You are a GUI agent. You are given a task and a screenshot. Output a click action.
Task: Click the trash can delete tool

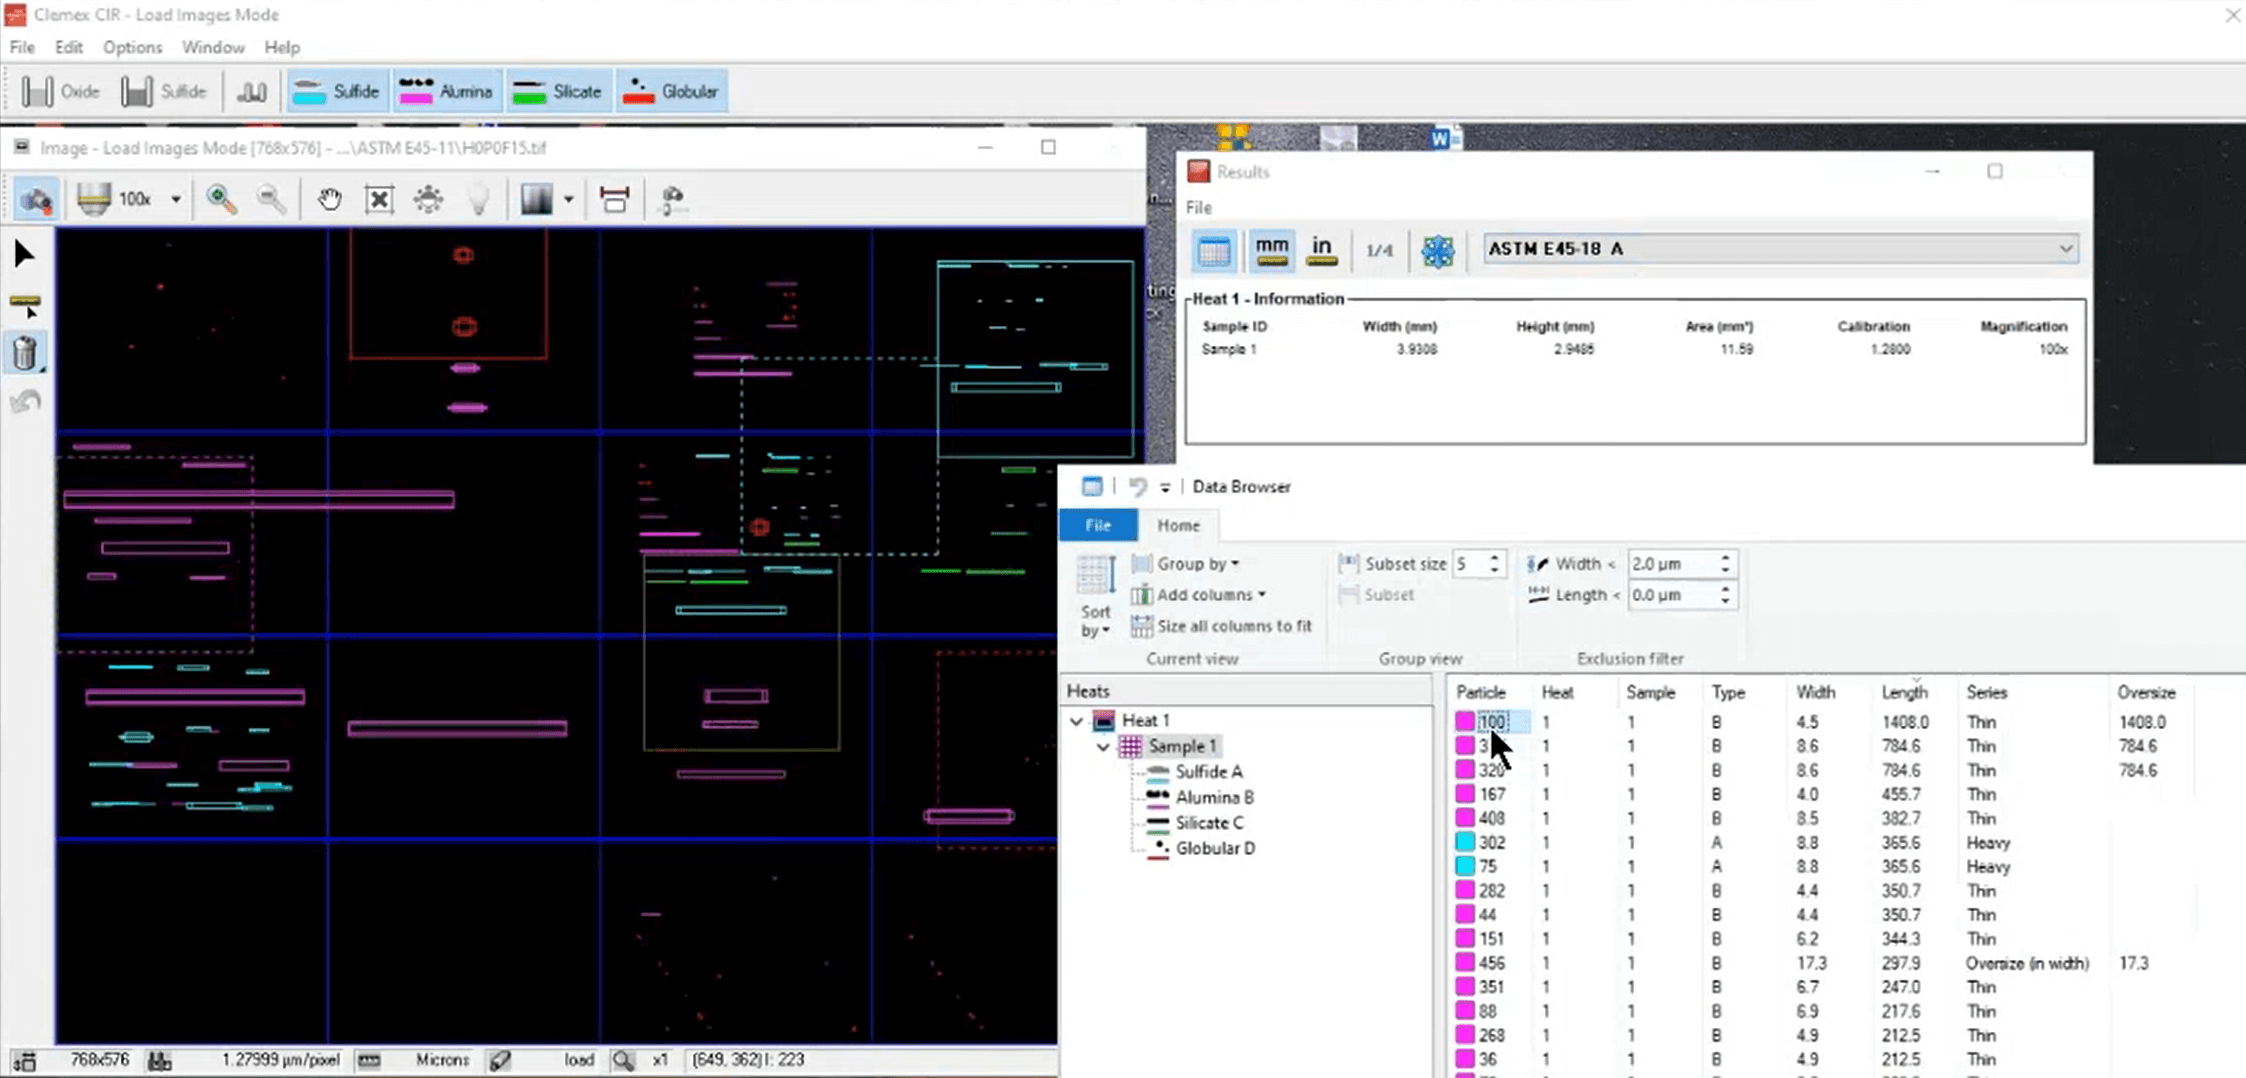(26, 353)
